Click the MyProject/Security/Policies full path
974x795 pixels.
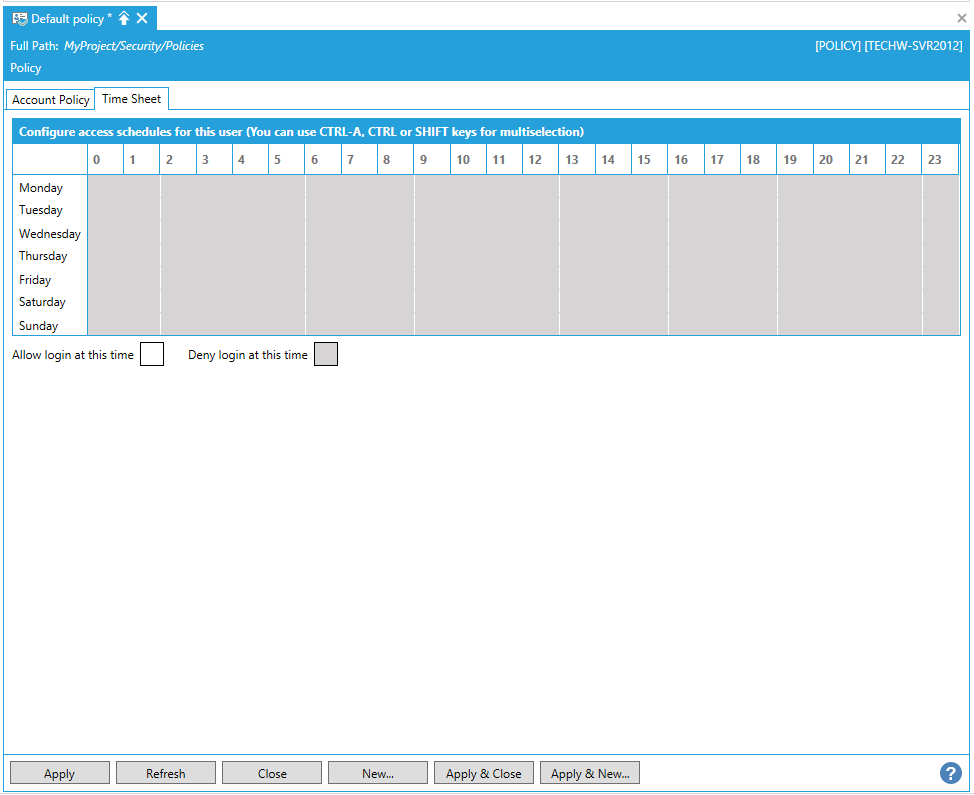pos(134,46)
